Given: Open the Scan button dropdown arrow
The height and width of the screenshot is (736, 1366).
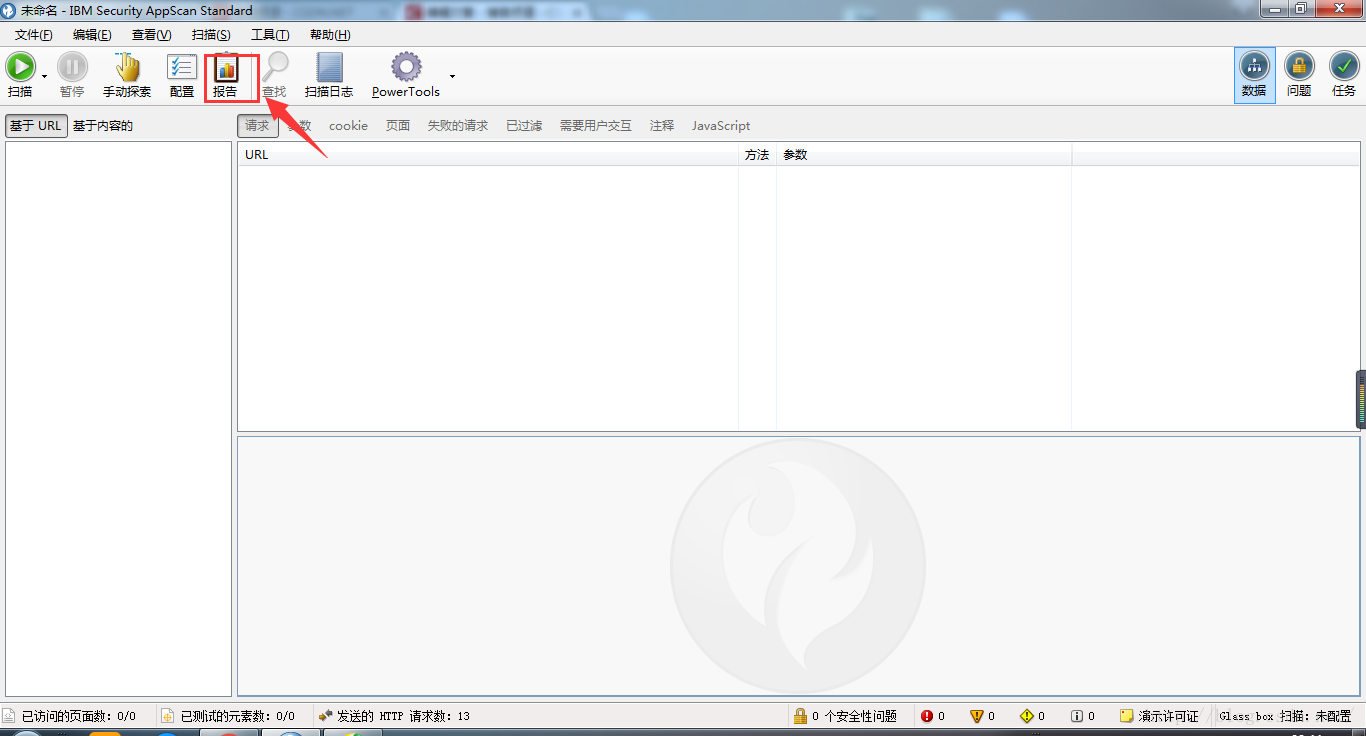Looking at the screenshot, I should click(45, 77).
